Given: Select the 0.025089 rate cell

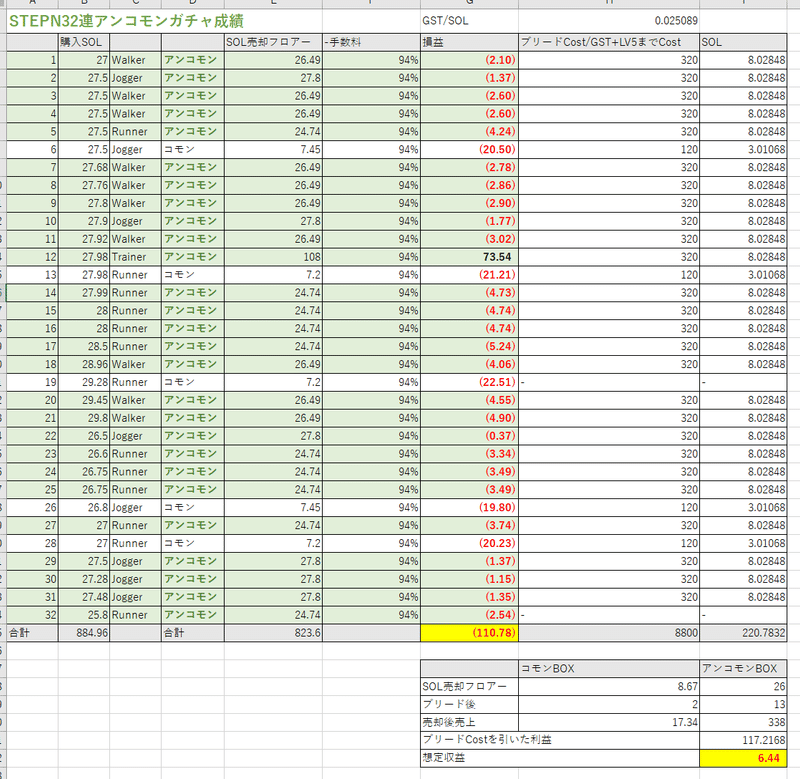Looking at the screenshot, I should 609,21.
